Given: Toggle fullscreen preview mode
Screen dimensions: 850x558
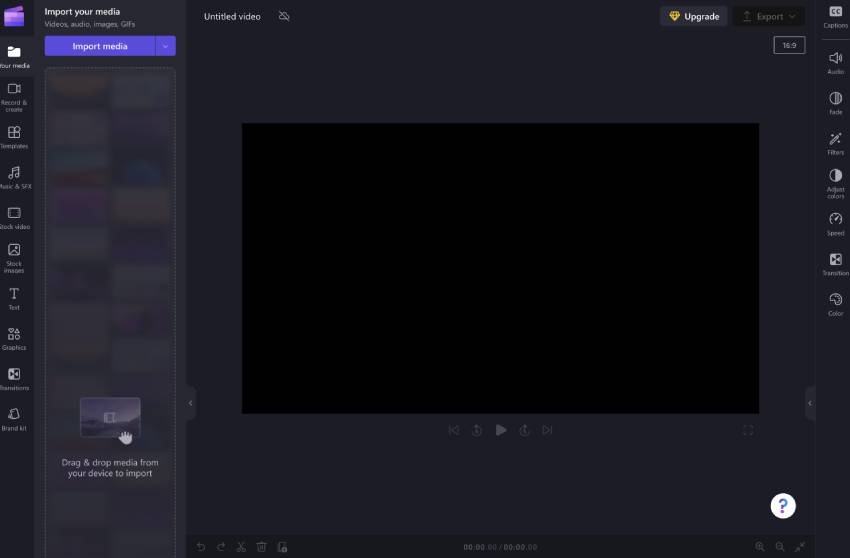Looking at the screenshot, I should [x=748, y=430].
